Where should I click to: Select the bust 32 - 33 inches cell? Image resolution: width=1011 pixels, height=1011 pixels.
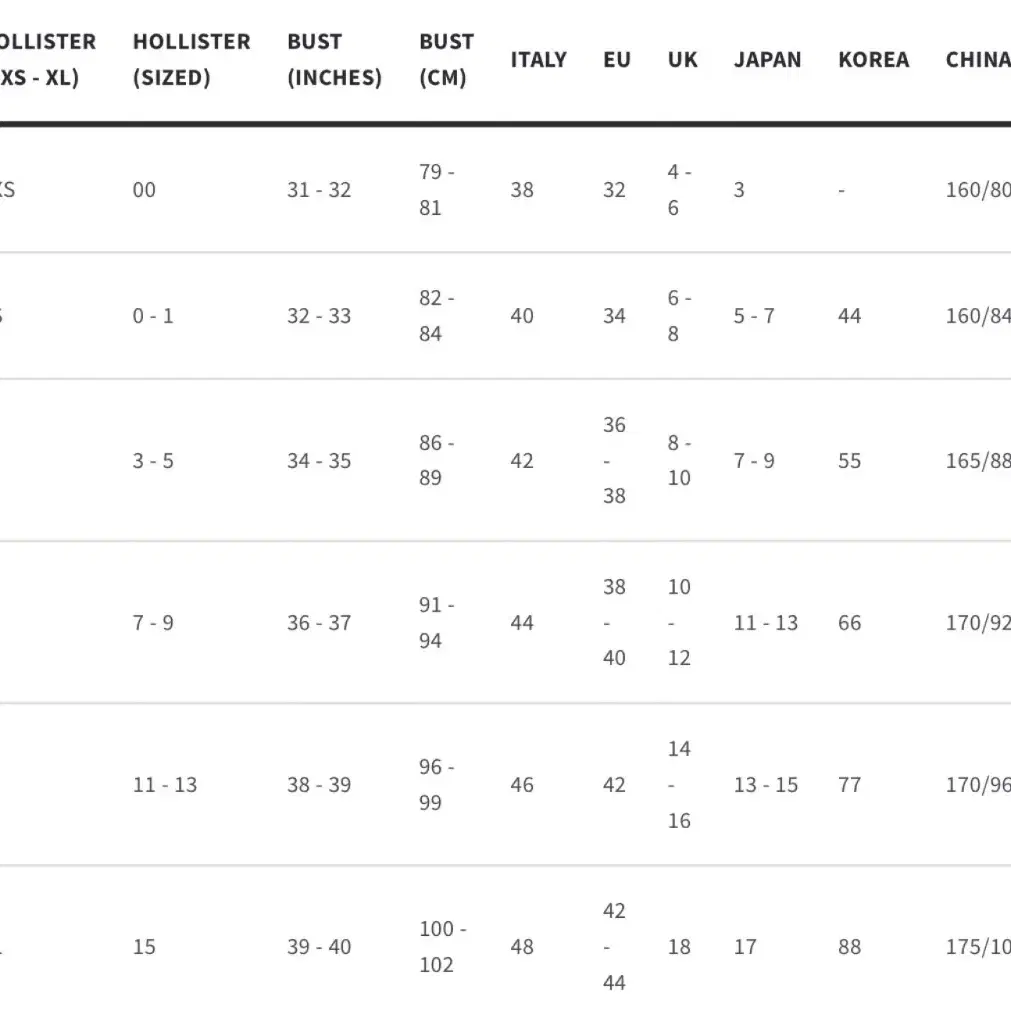tap(319, 316)
